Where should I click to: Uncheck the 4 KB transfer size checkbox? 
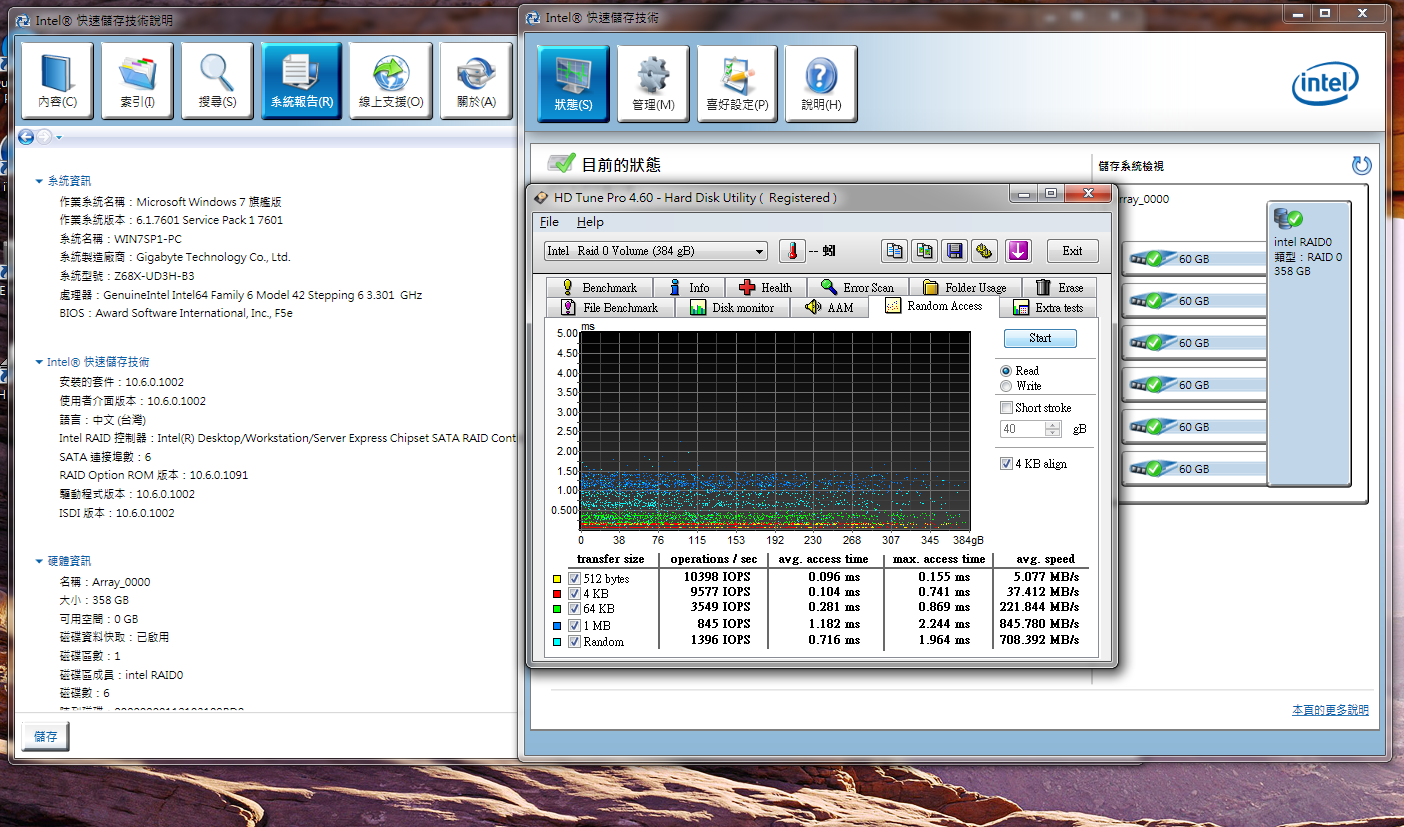[x=574, y=594]
